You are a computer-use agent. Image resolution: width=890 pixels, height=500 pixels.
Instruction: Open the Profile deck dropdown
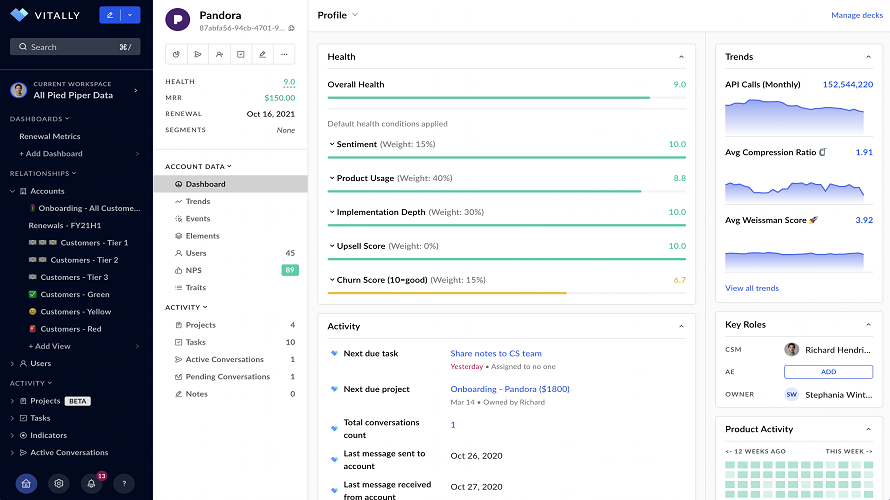click(338, 15)
